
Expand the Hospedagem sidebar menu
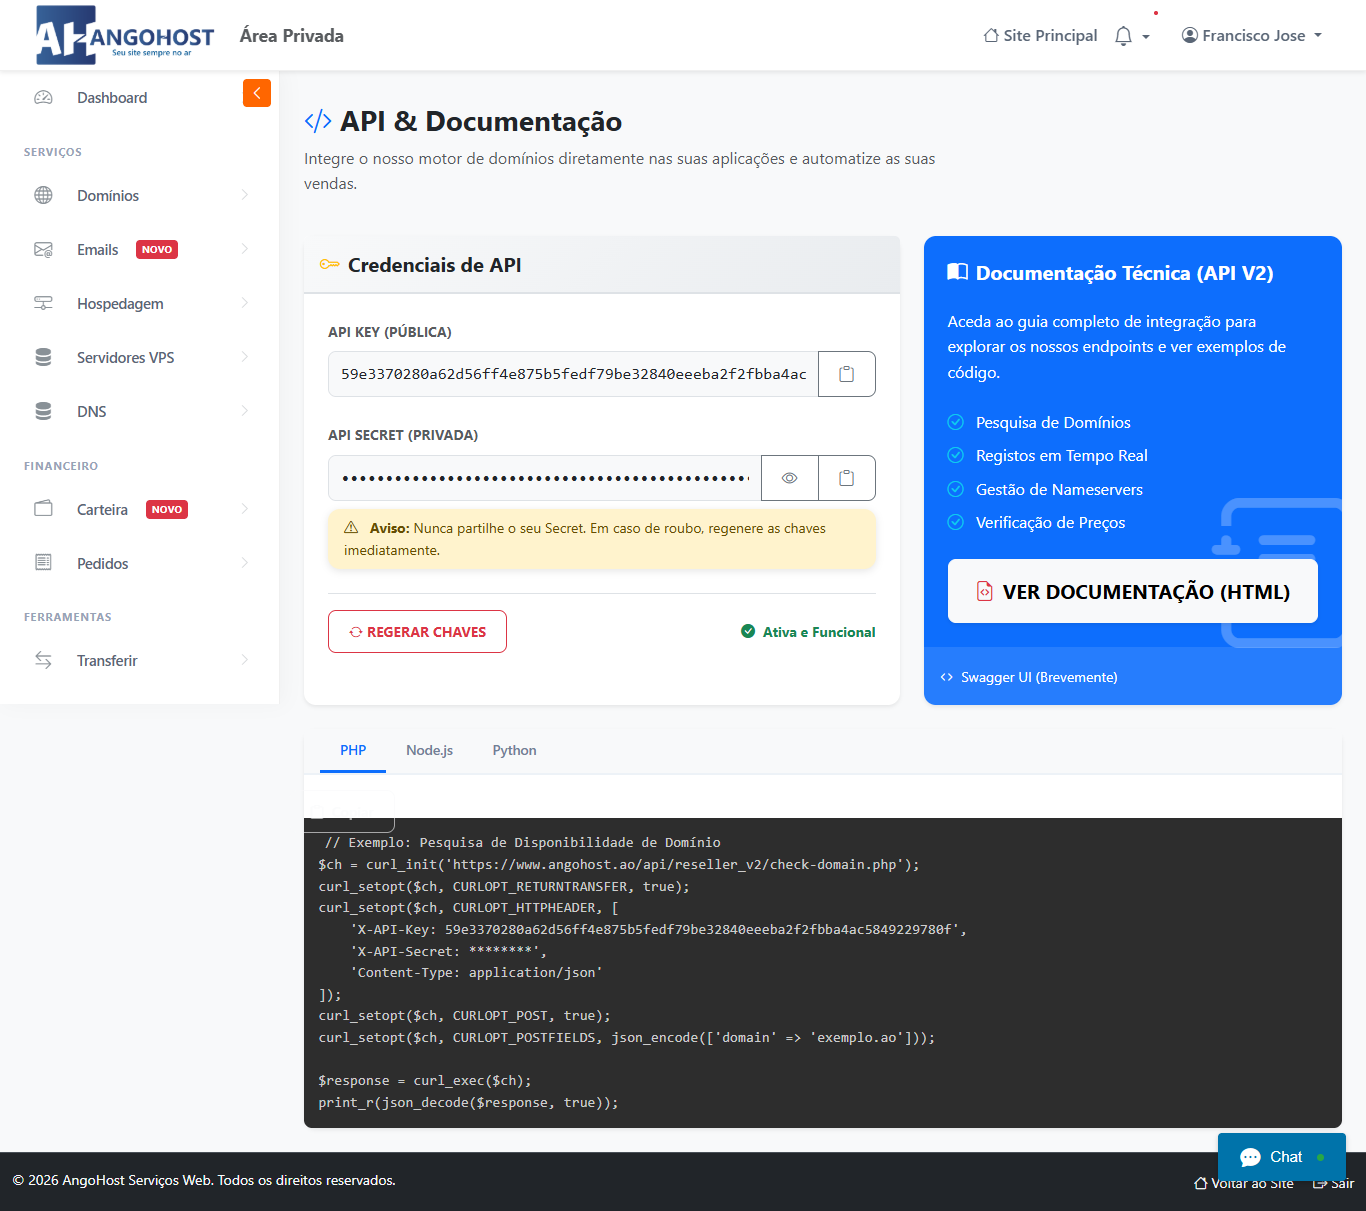[120, 304]
